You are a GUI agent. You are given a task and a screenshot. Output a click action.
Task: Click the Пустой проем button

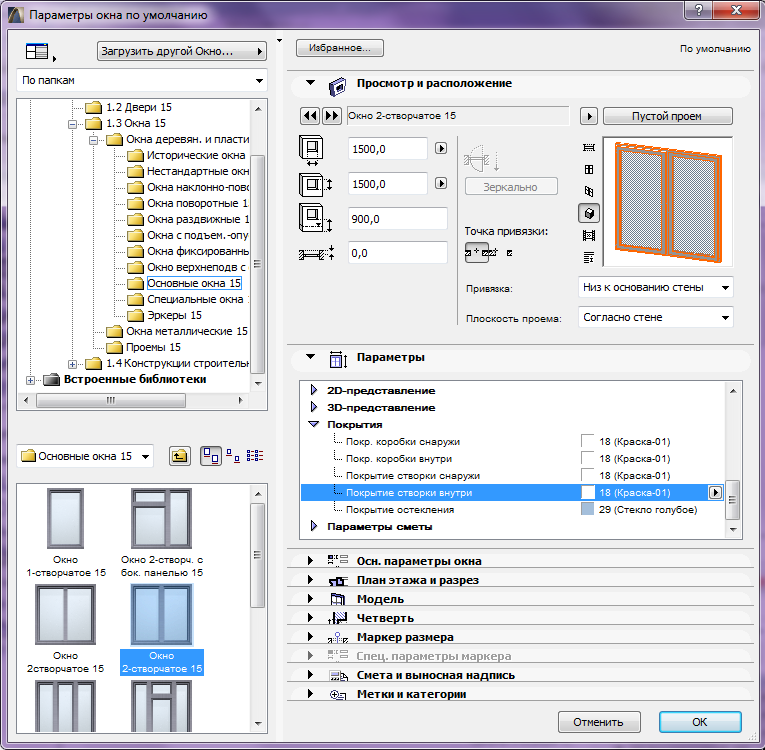(667, 116)
